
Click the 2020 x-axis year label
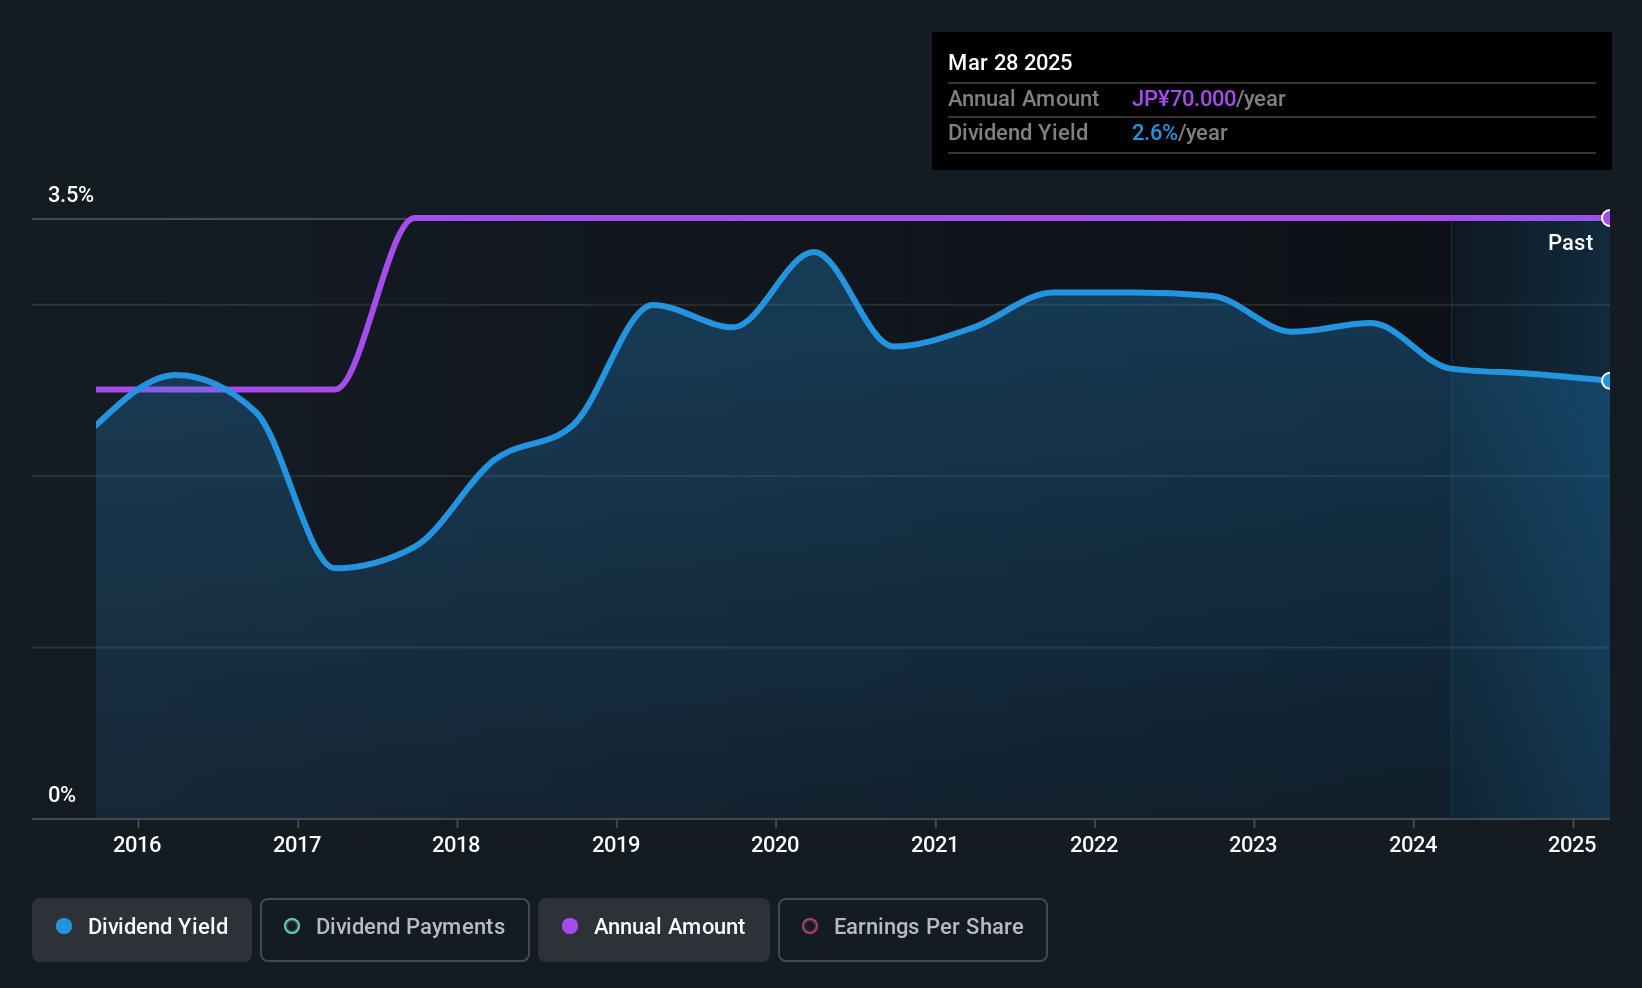pyautogui.click(x=775, y=845)
